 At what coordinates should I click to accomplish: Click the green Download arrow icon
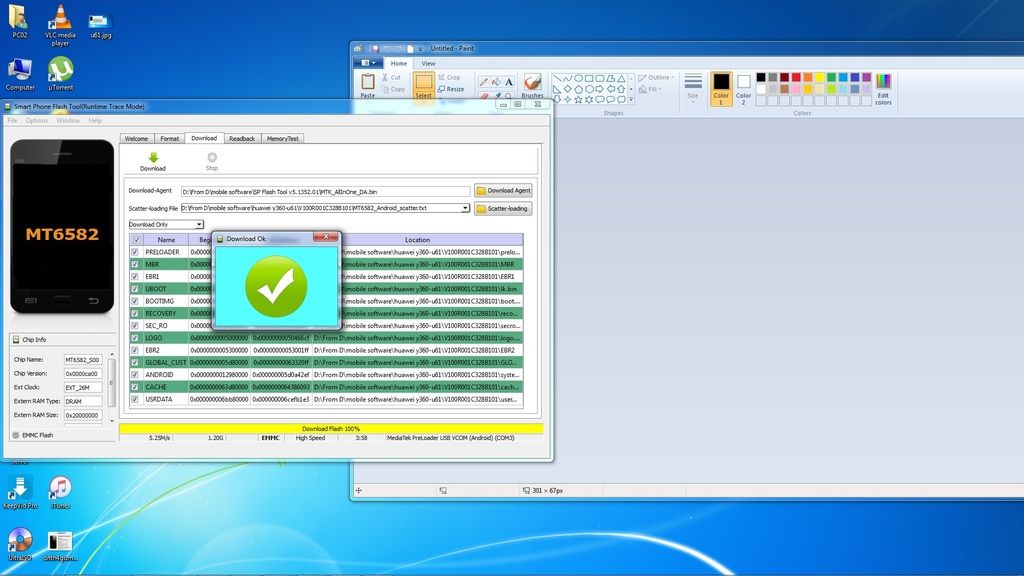click(153, 157)
